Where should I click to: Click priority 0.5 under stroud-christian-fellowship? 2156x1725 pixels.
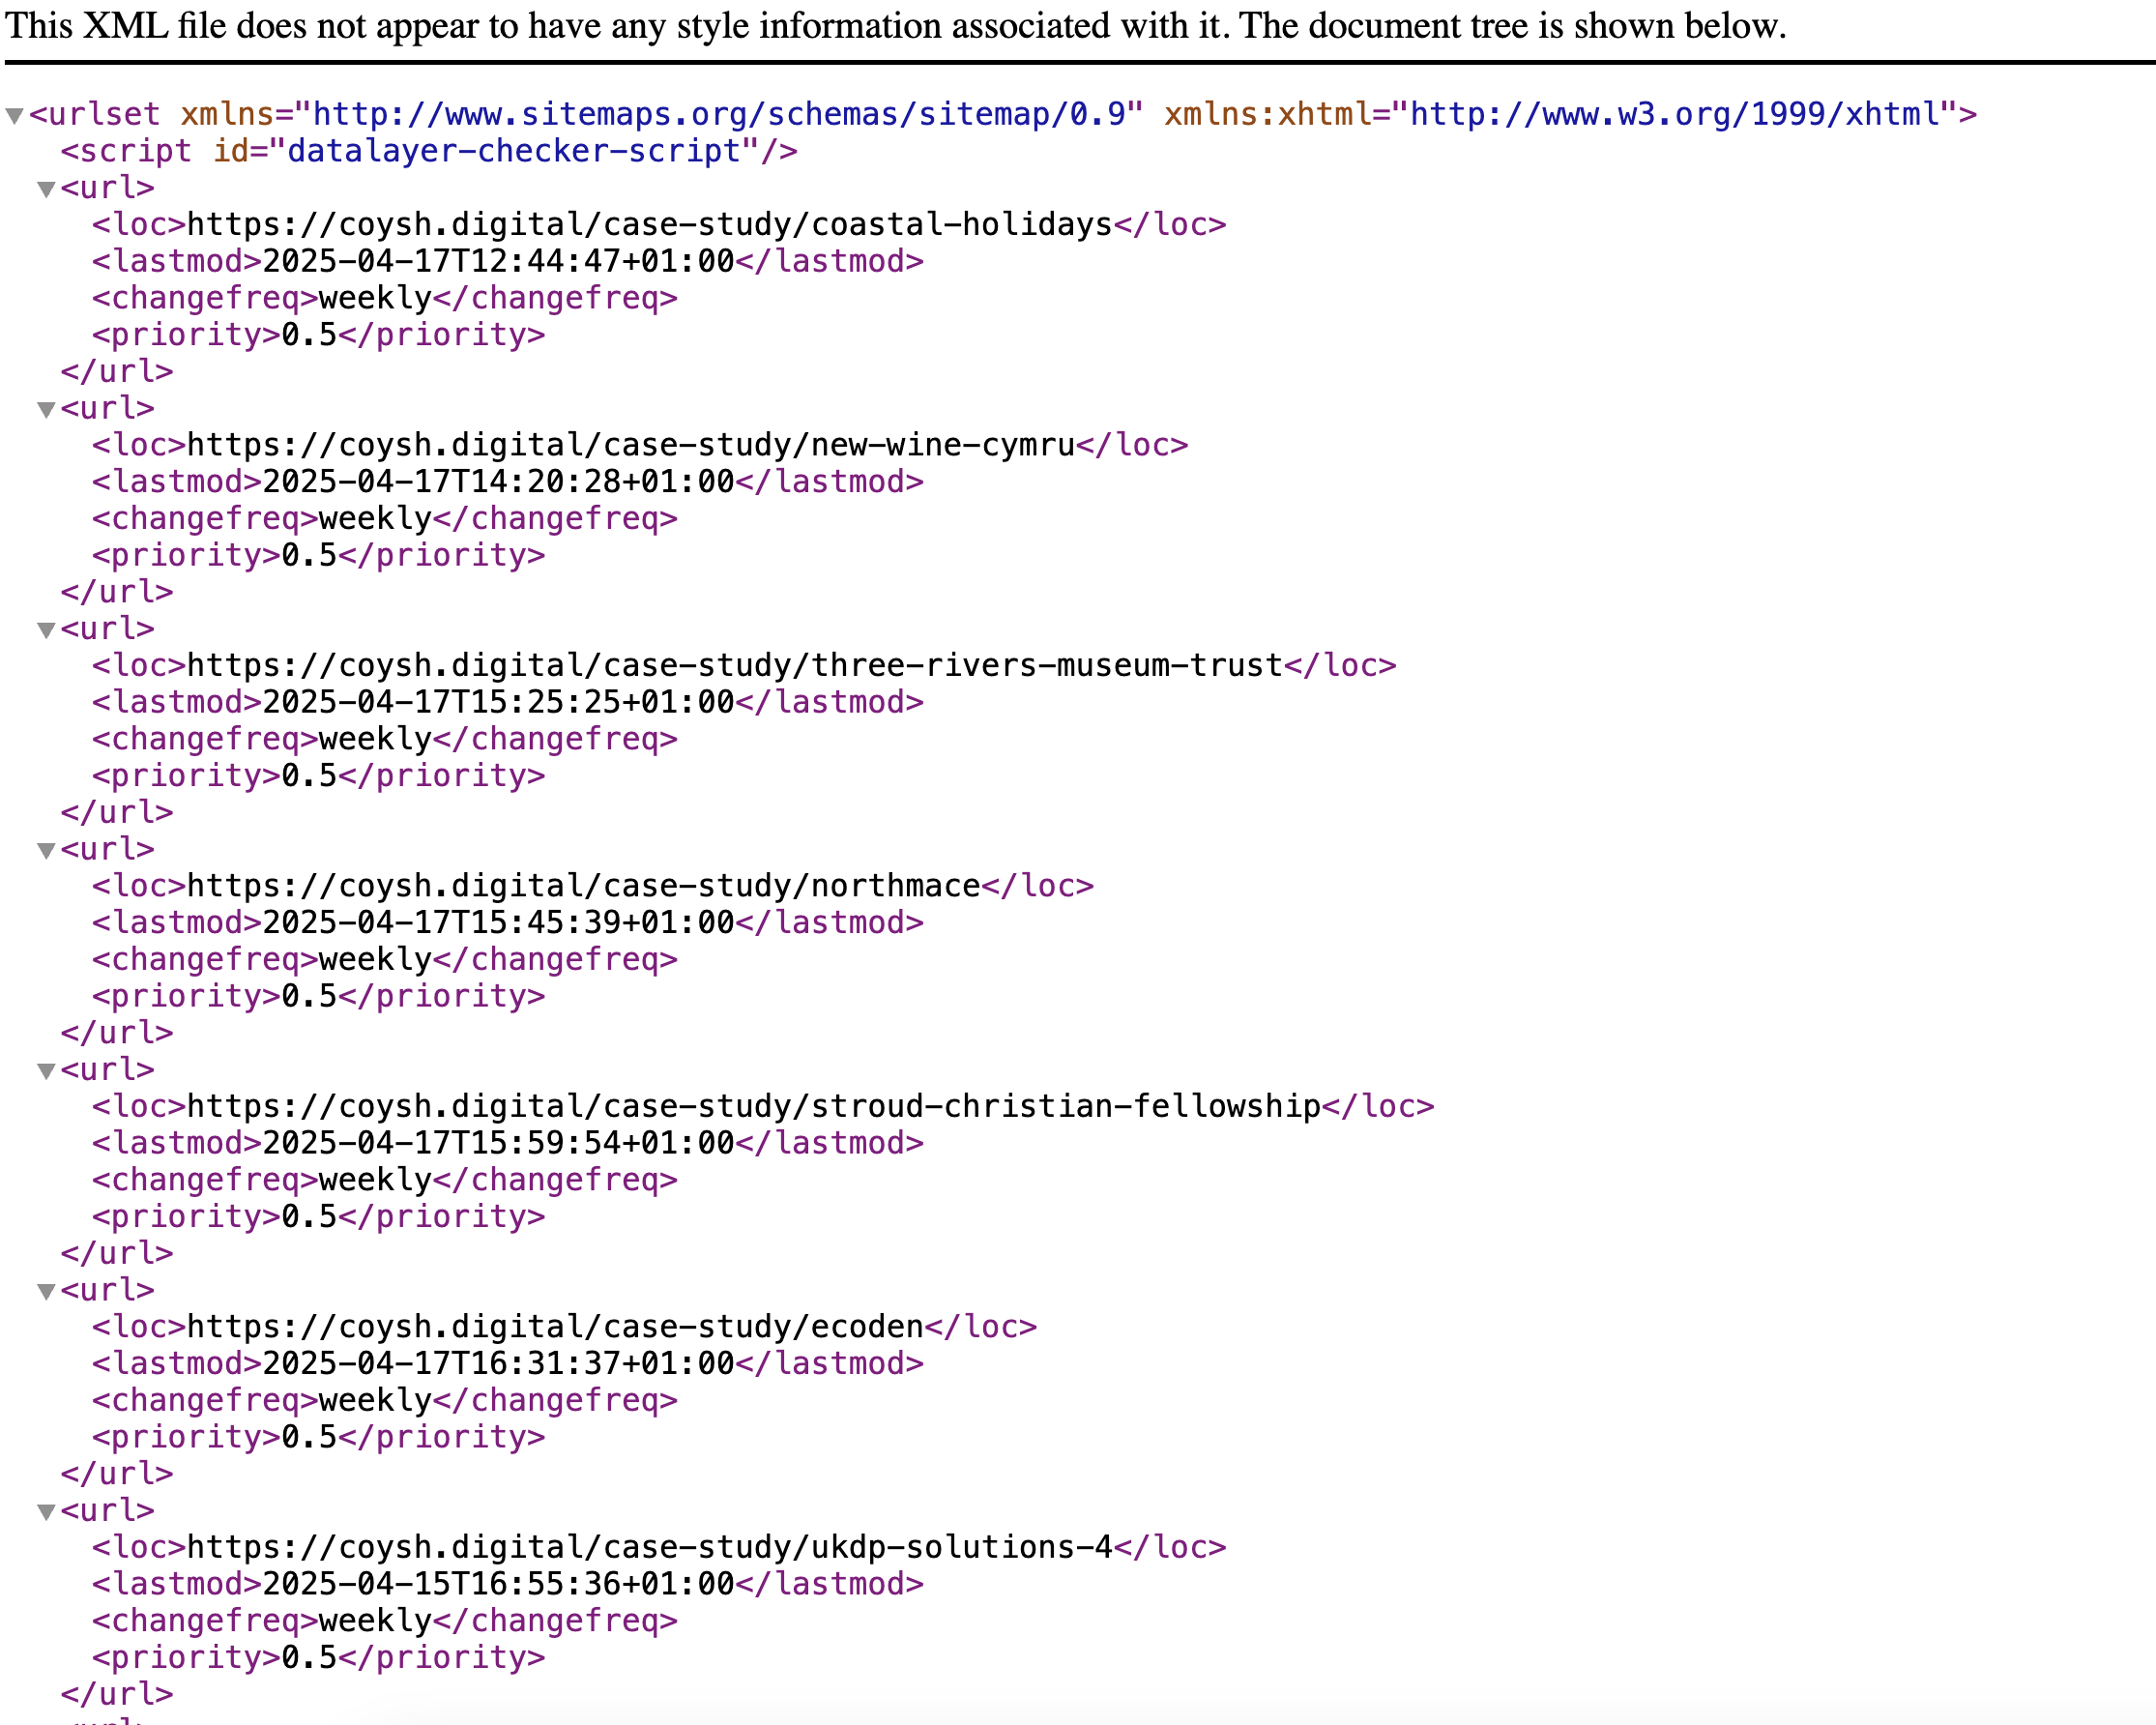pyautogui.click(x=309, y=1216)
